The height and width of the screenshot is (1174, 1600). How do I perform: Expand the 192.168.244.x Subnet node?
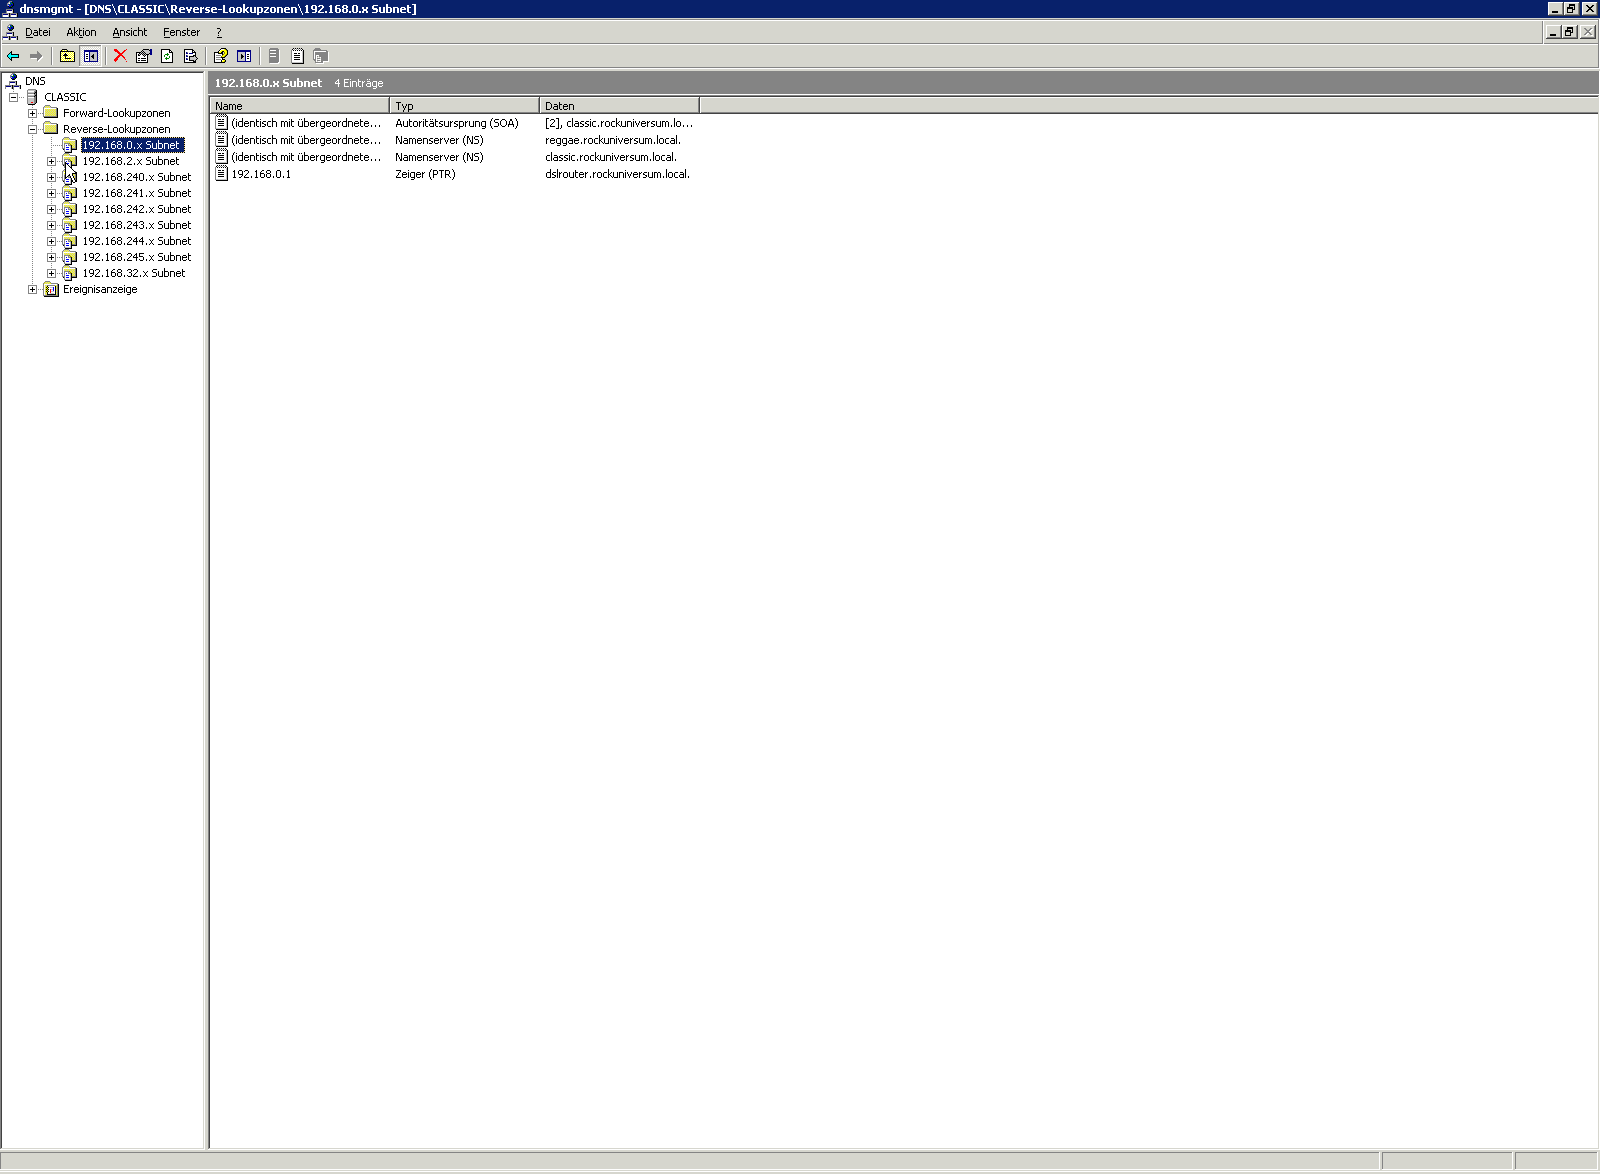pyautogui.click(x=52, y=241)
